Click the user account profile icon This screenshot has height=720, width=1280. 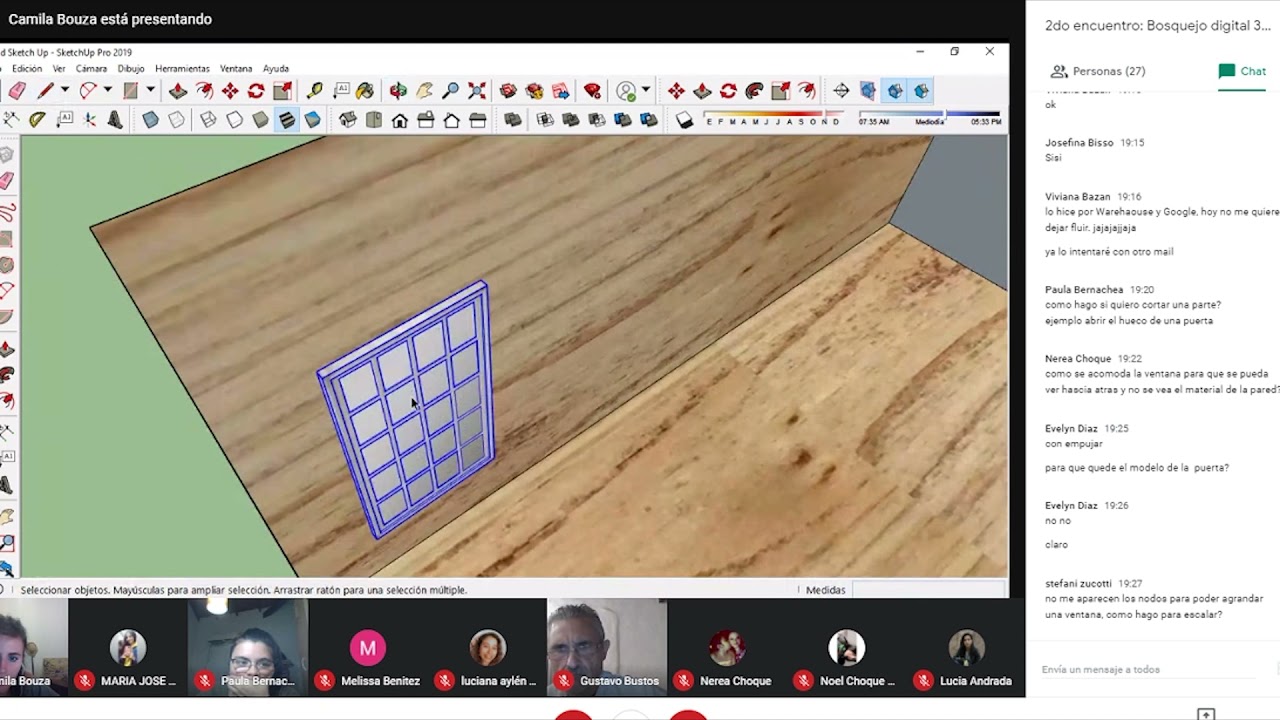pos(627,91)
